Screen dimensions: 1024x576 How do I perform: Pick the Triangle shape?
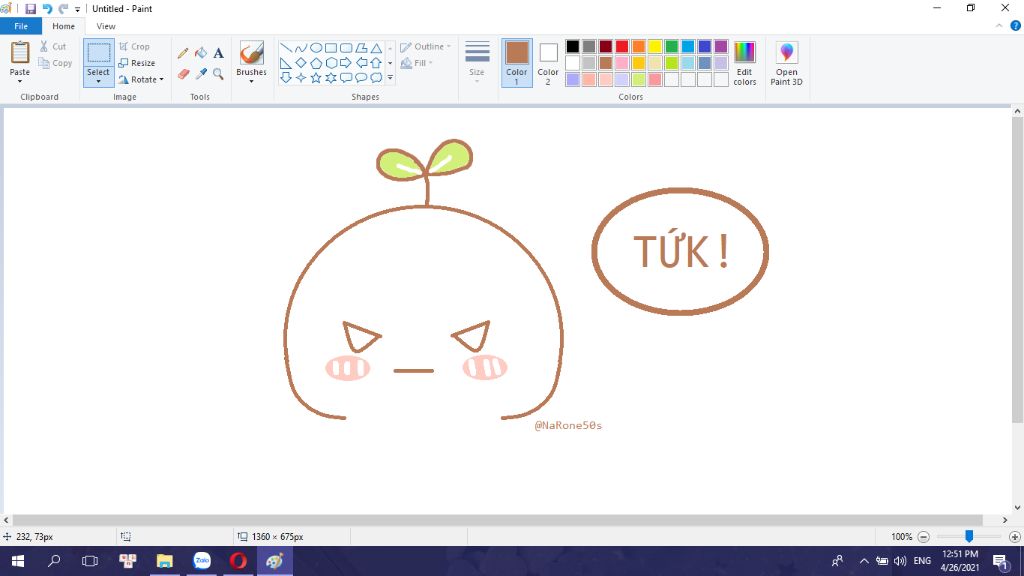[x=376, y=48]
